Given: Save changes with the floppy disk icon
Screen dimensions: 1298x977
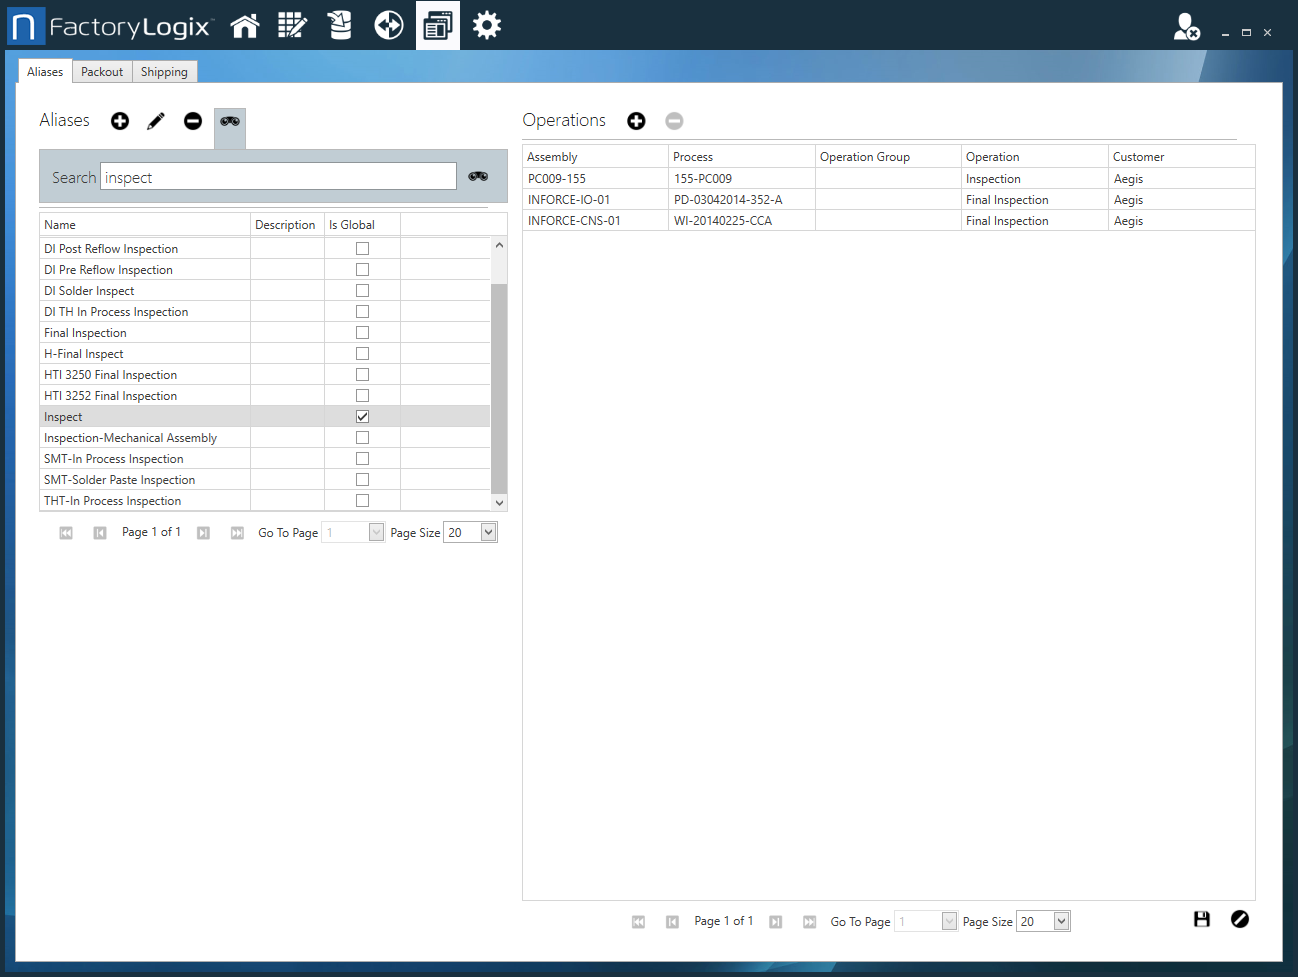Looking at the screenshot, I should [x=1202, y=919].
